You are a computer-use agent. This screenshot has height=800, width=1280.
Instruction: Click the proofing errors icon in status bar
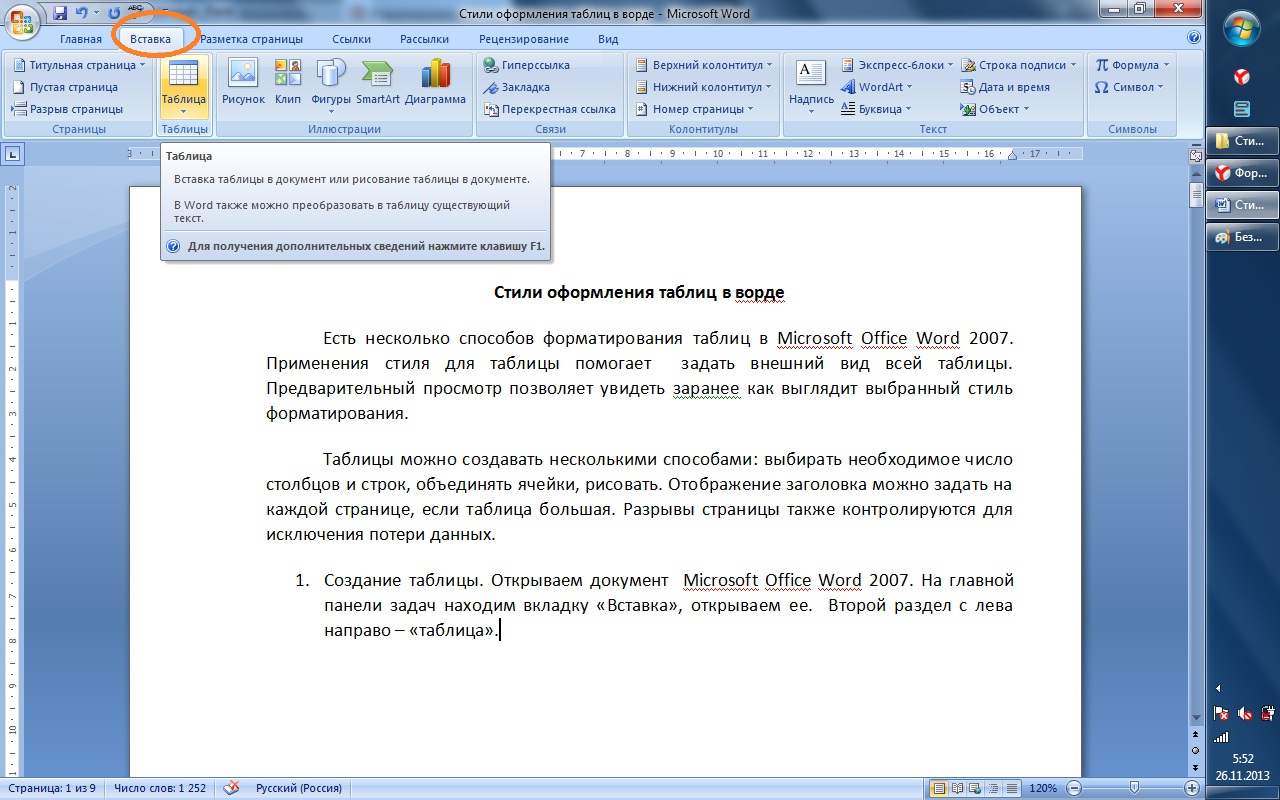click(231, 788)
